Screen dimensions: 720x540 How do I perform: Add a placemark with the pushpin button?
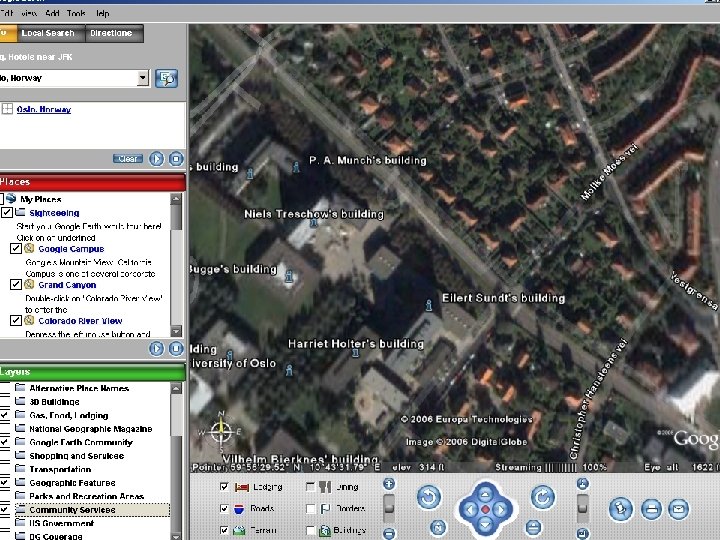click(x=621, y=508)
